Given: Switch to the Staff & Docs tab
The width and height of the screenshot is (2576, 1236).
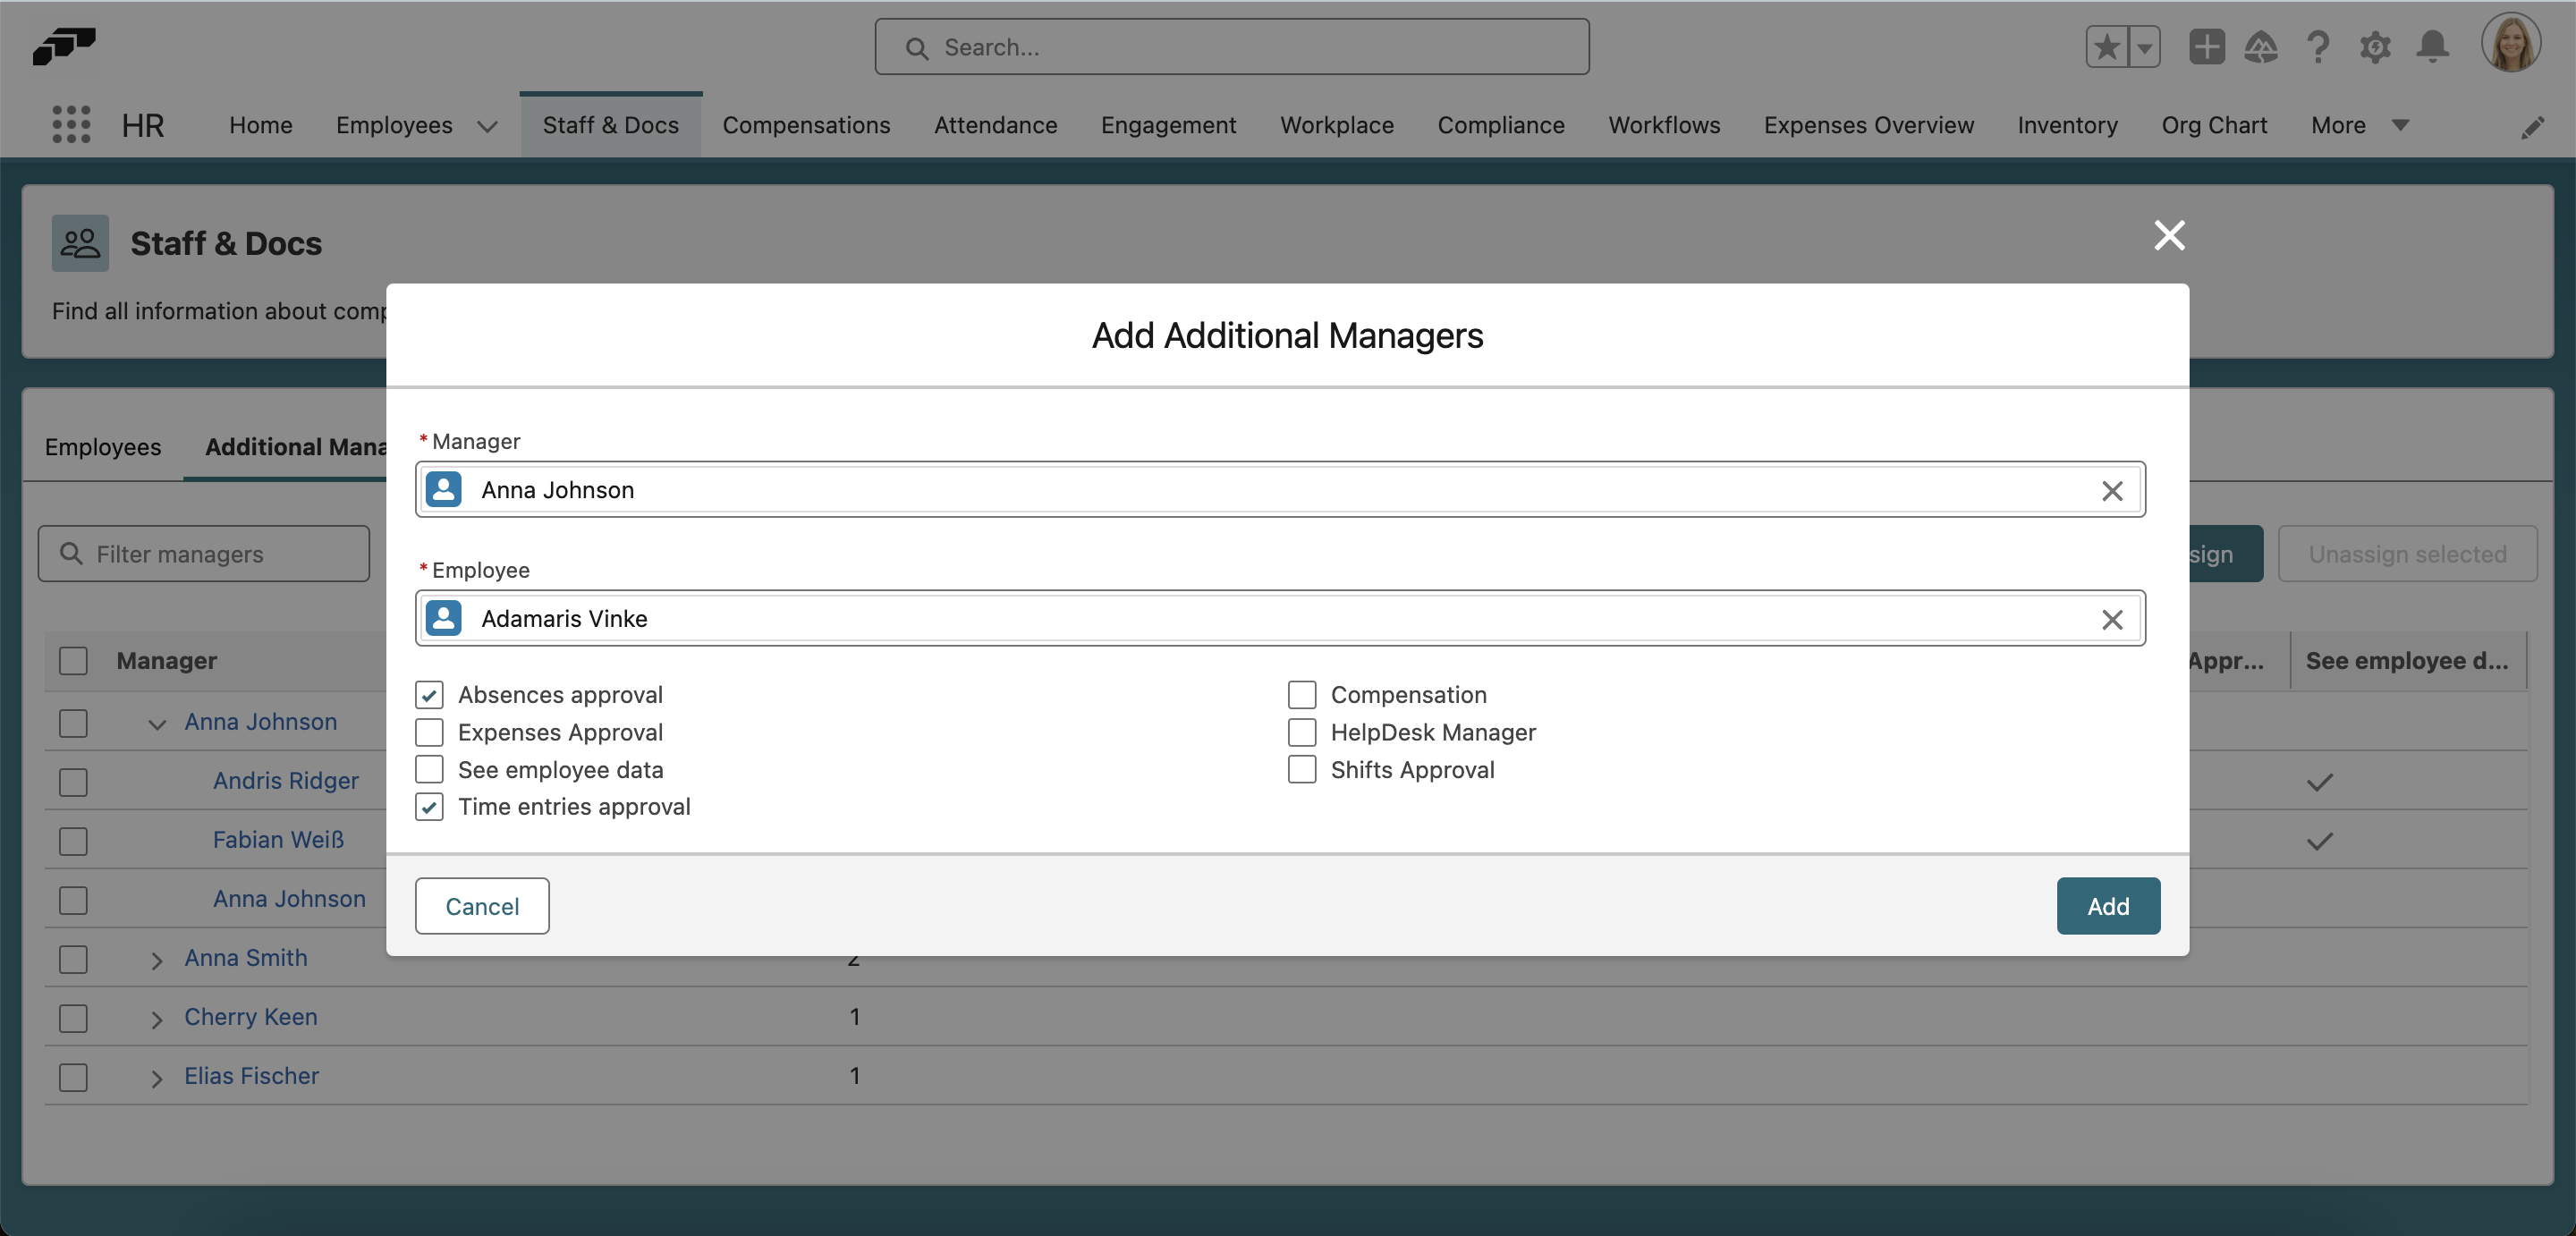Looking at the screenshot, I should 610,124.
